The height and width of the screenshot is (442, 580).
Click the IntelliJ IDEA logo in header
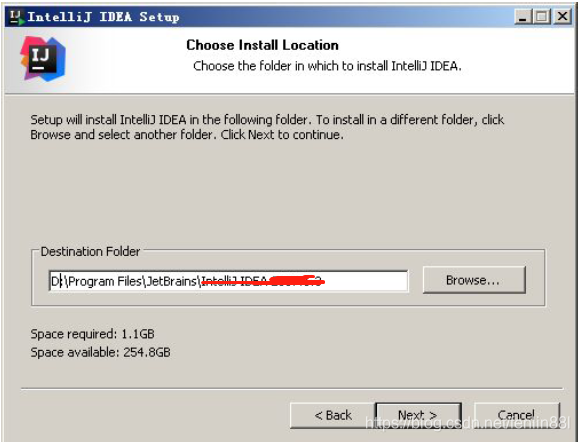tap(43, 59)
